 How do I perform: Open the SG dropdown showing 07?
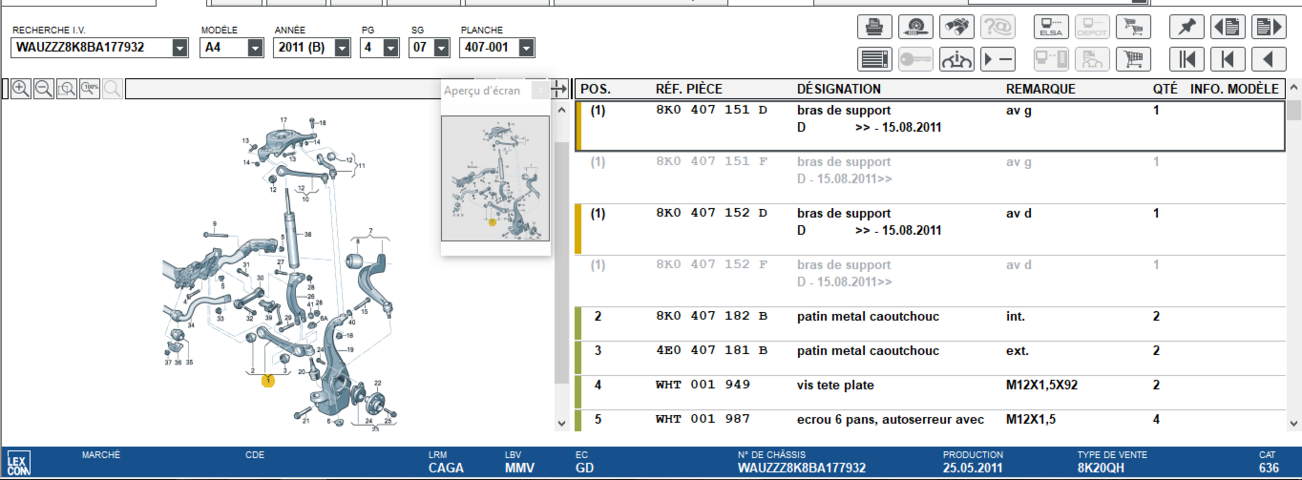click(443, 47)
